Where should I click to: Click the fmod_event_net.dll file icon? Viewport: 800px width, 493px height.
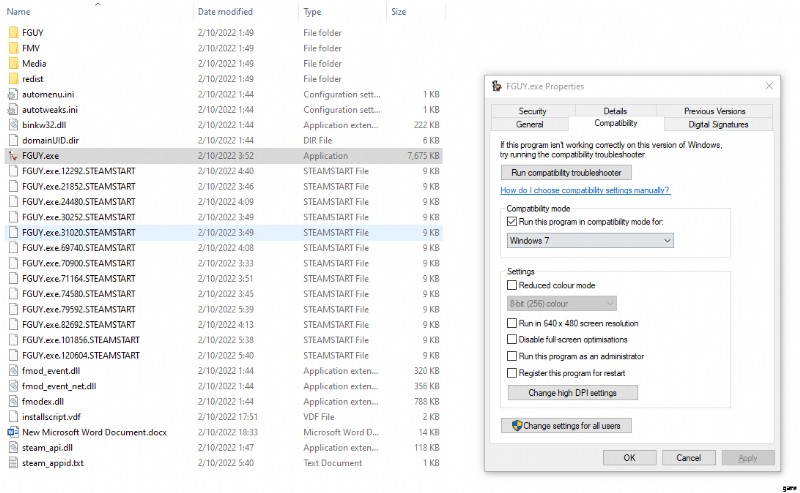click(x=13, y=386)
